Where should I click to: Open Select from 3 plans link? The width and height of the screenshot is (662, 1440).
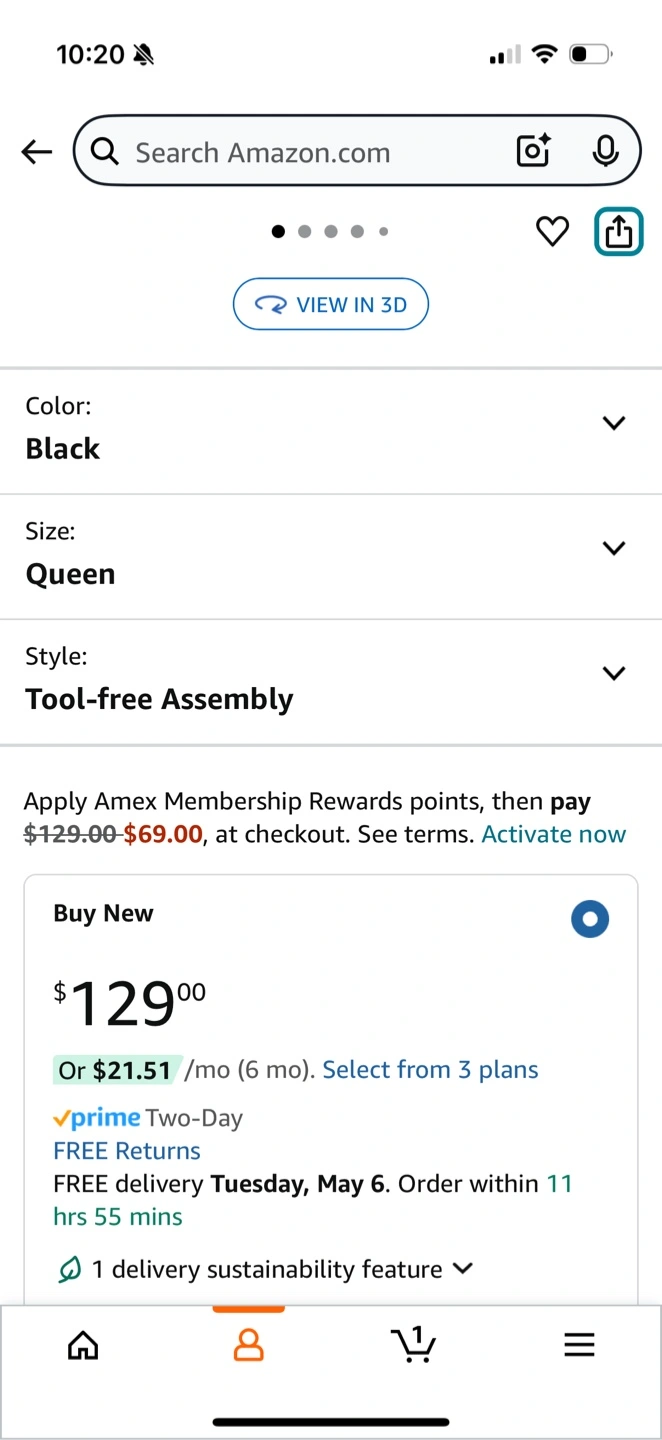point(430,1070)
